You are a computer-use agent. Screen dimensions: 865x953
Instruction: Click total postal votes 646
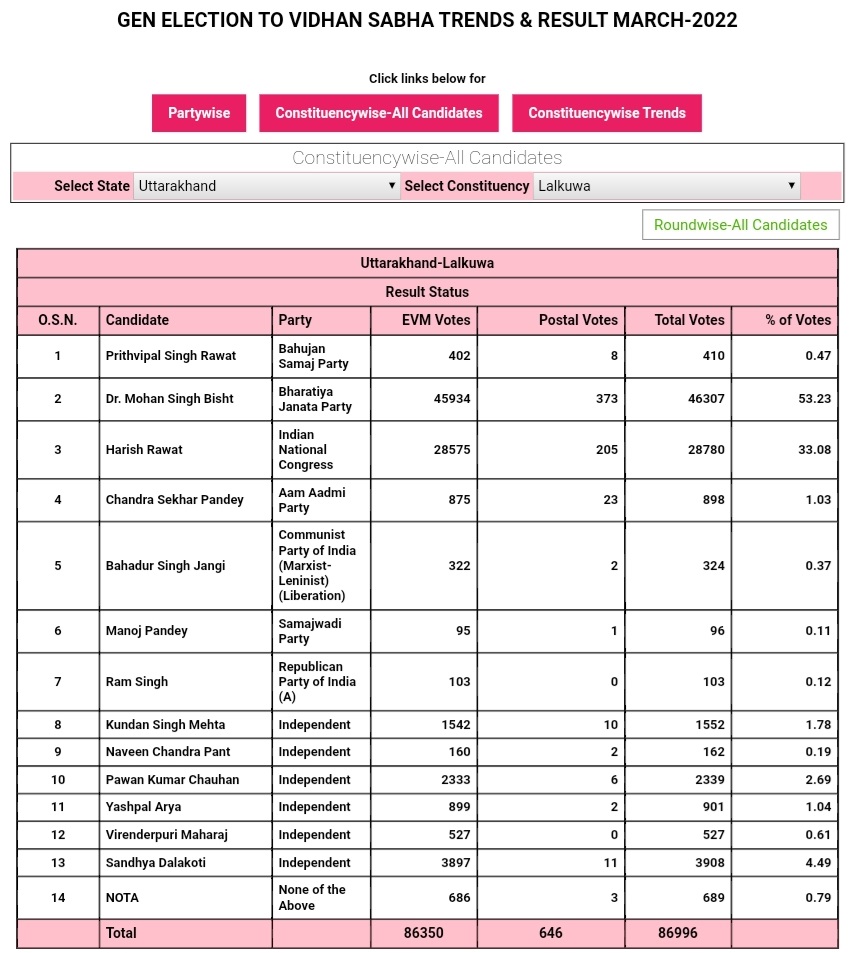[551, 933]
